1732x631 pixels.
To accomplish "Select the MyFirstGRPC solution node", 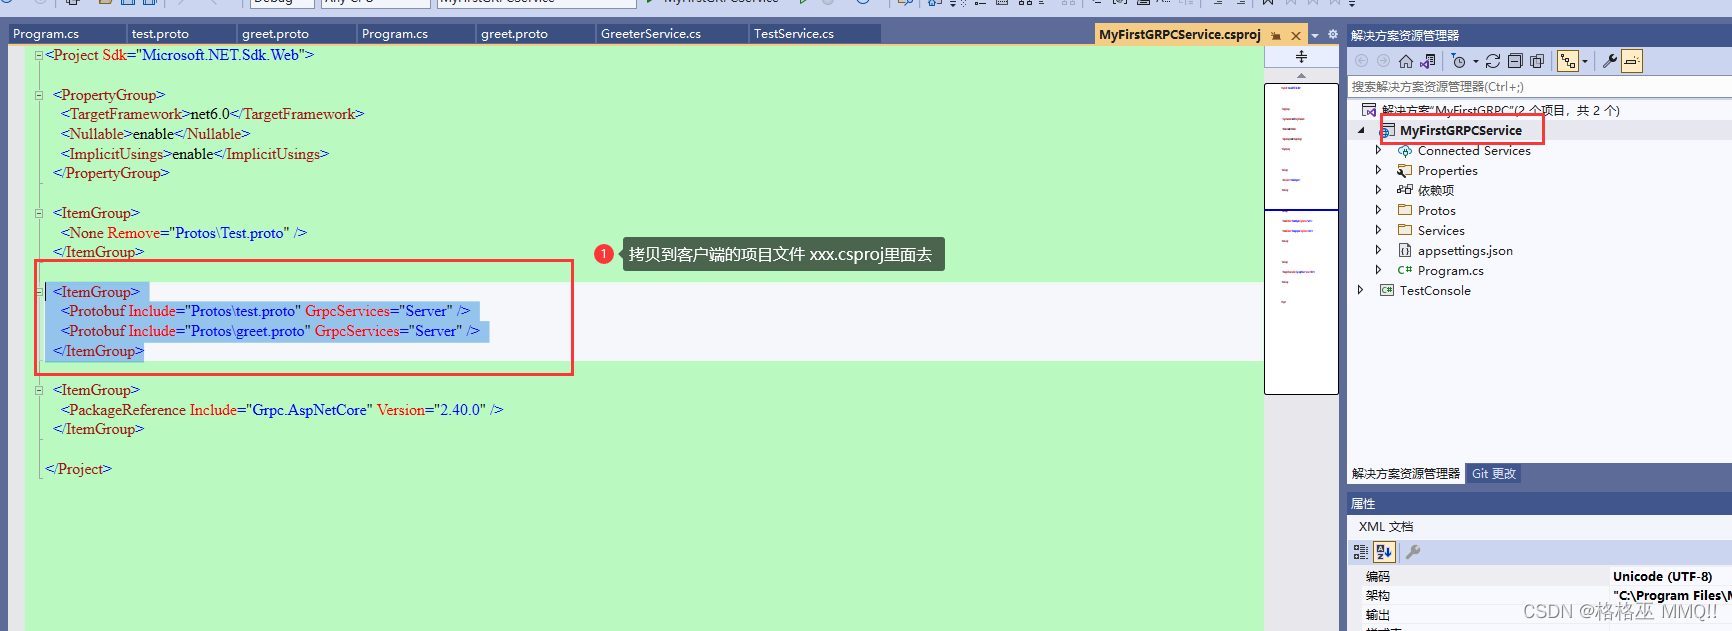I will tap(1501, 110).
